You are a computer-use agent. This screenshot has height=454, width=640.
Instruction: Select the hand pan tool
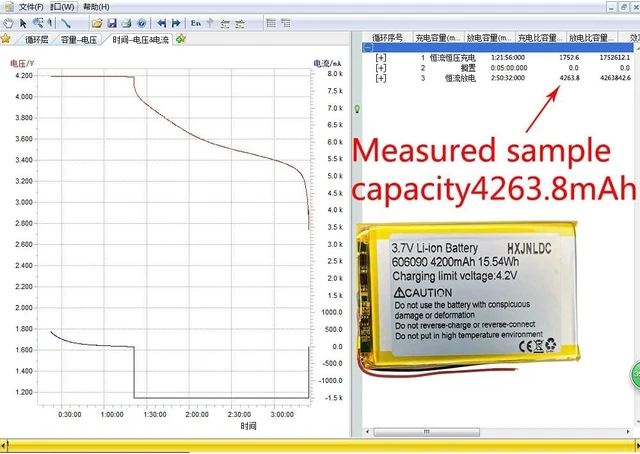pyautogui.click(x=8, y=23)
